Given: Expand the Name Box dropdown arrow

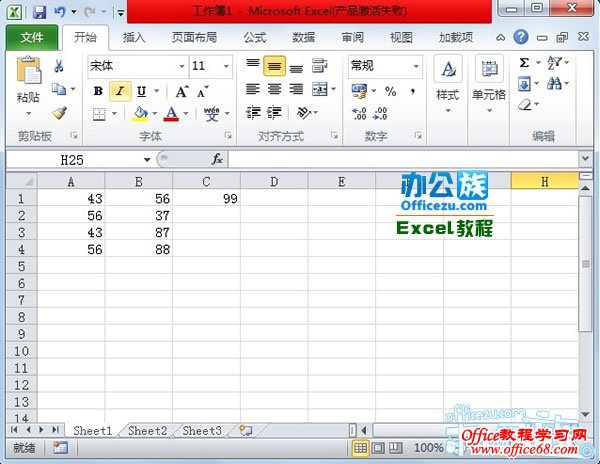Looking at the screenshot, I should click(147, 160).
